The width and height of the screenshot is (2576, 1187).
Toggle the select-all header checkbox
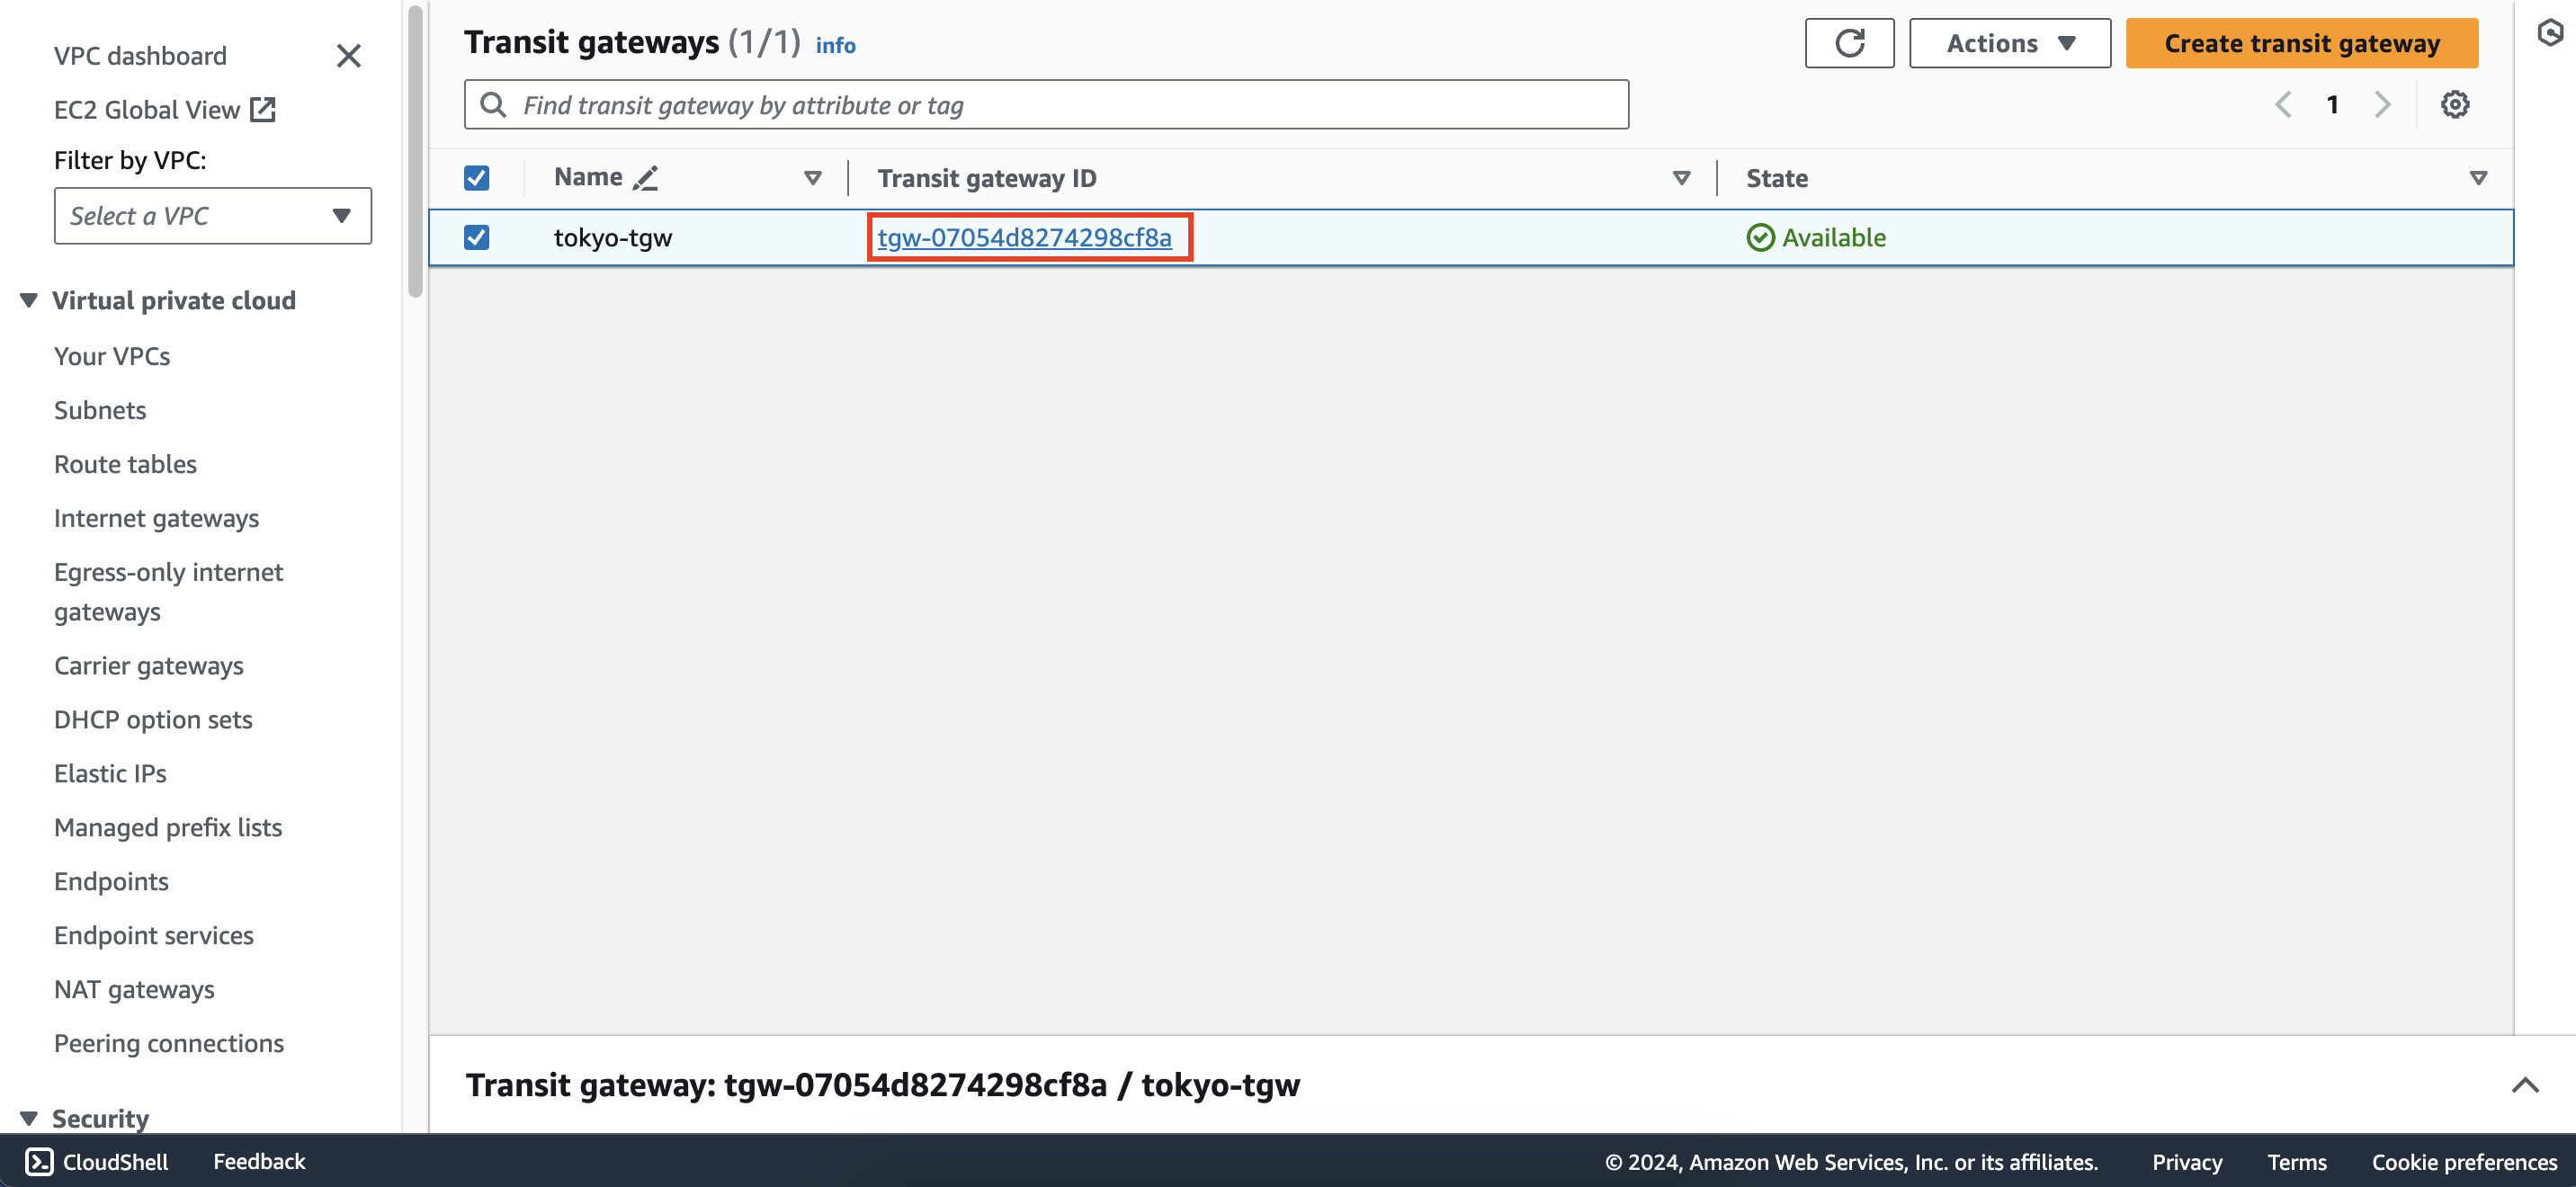coord(476,178)
